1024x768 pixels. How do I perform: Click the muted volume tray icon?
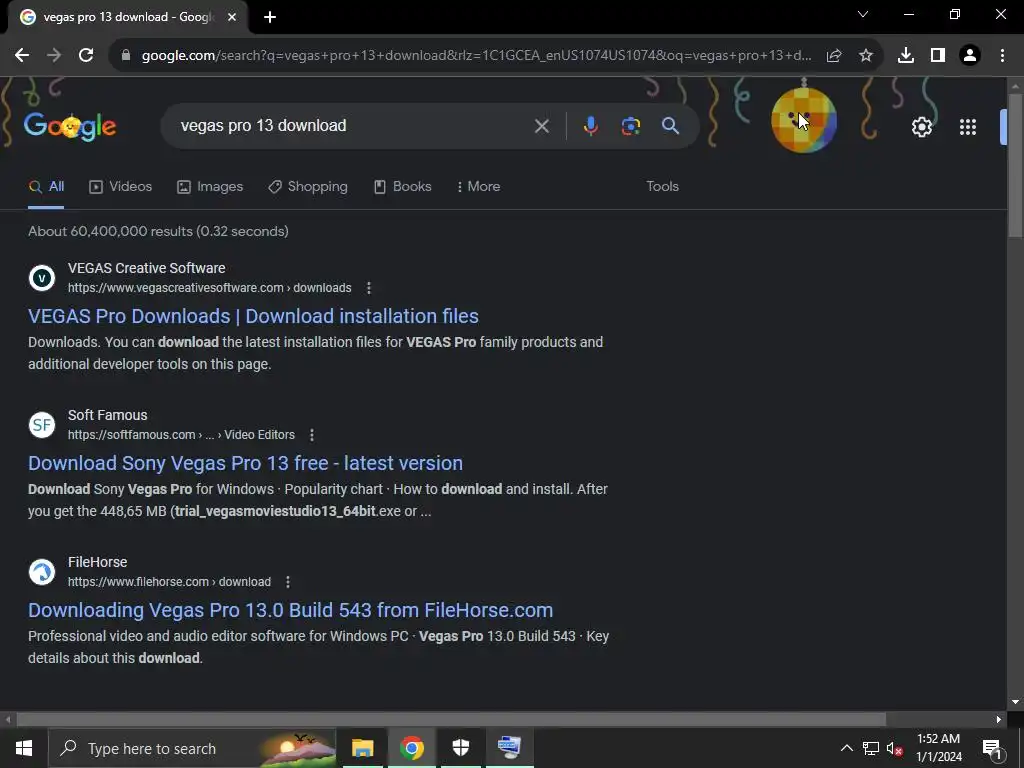[x=895, y=748]
